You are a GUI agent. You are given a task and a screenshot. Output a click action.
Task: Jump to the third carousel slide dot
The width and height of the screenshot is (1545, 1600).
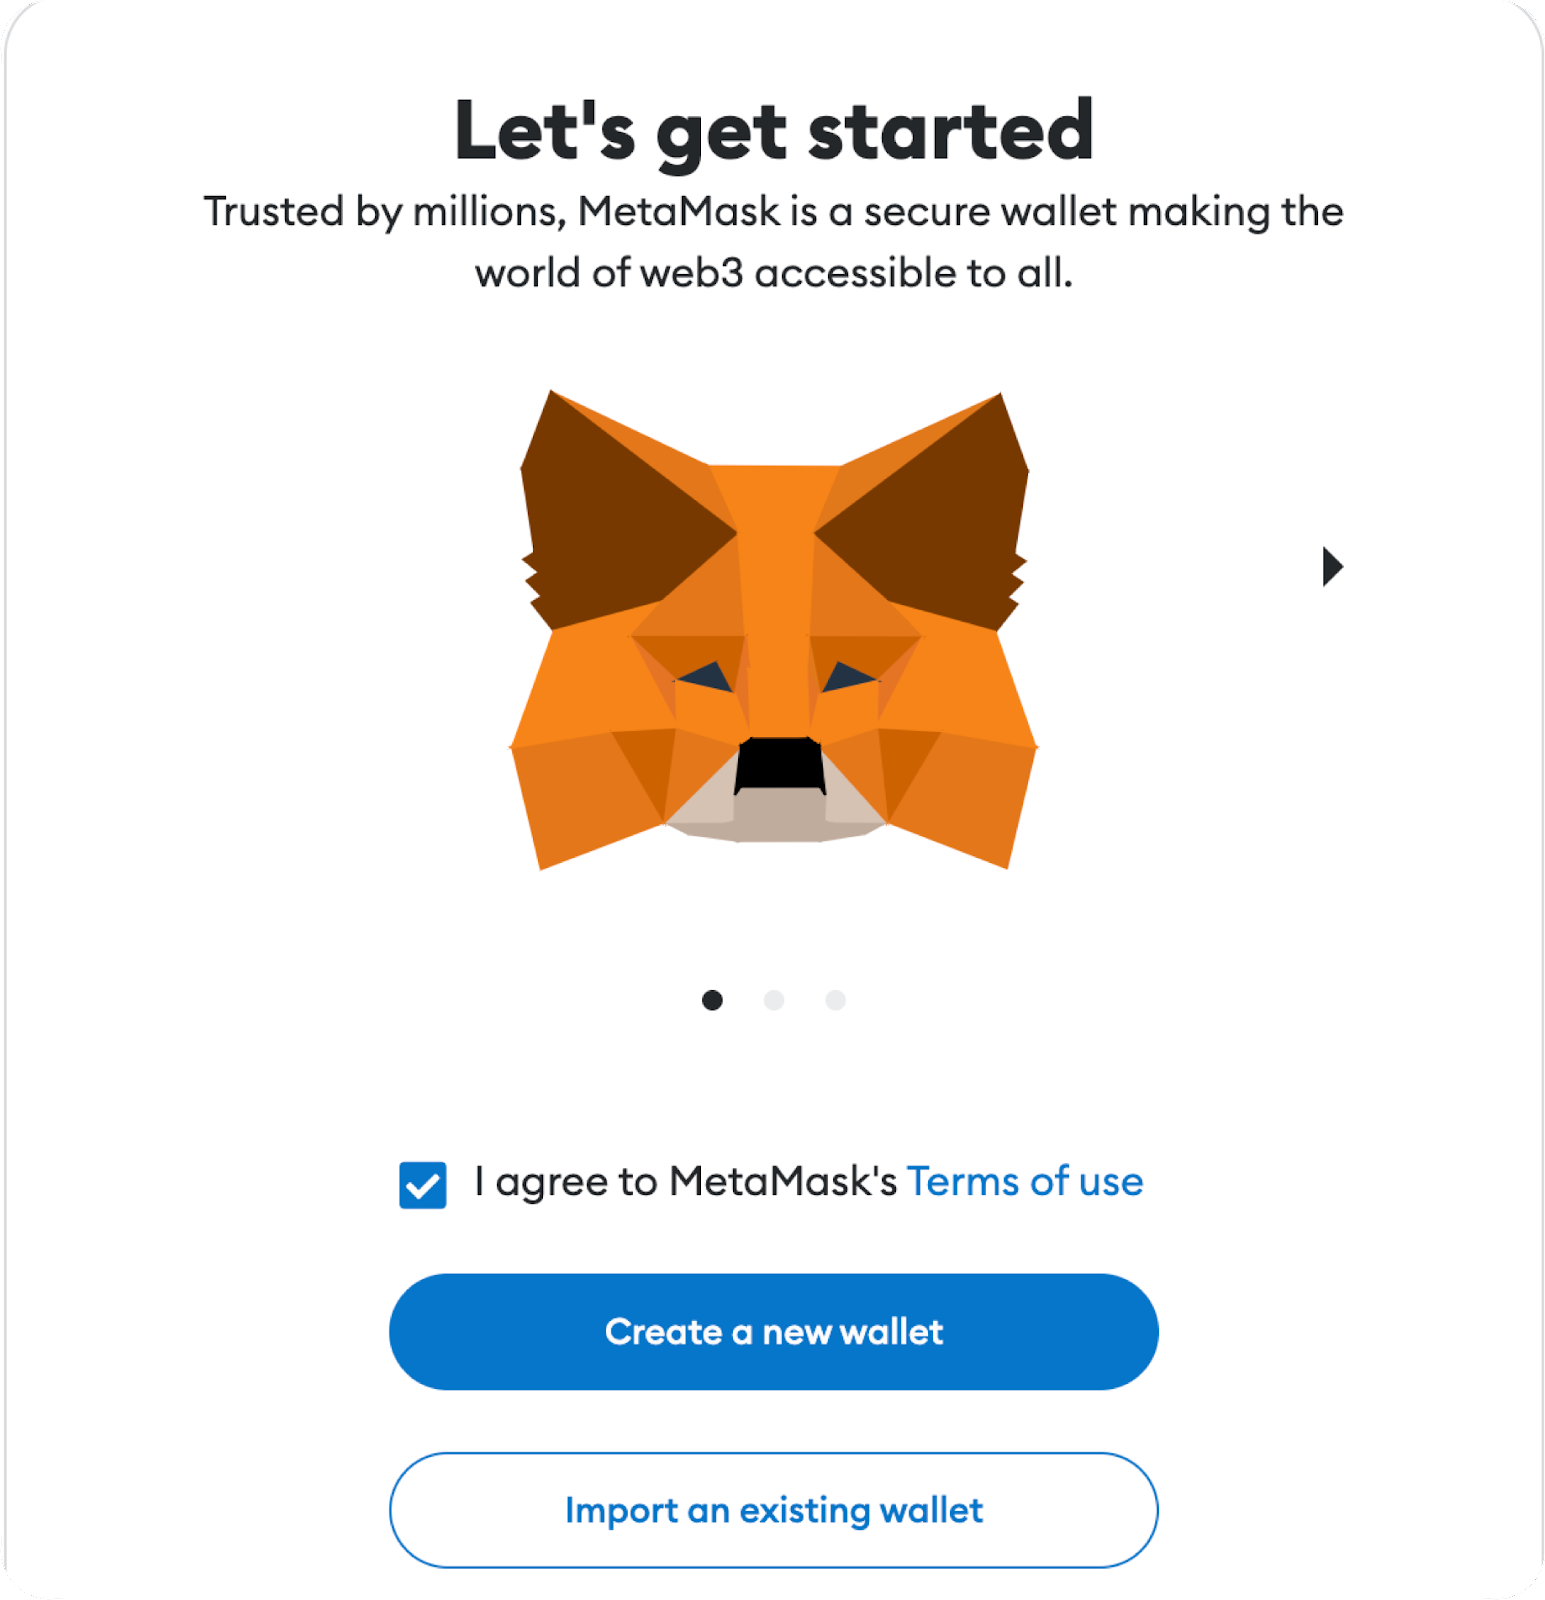[836, 1000]
